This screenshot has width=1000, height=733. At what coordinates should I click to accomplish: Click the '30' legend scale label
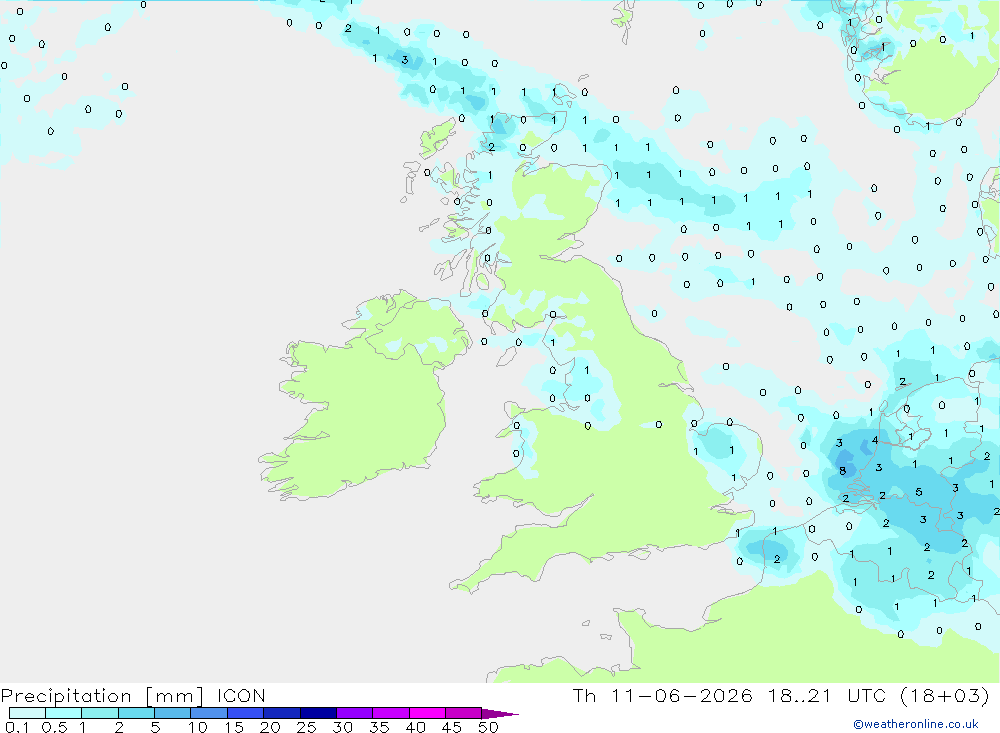coord(343,727)
